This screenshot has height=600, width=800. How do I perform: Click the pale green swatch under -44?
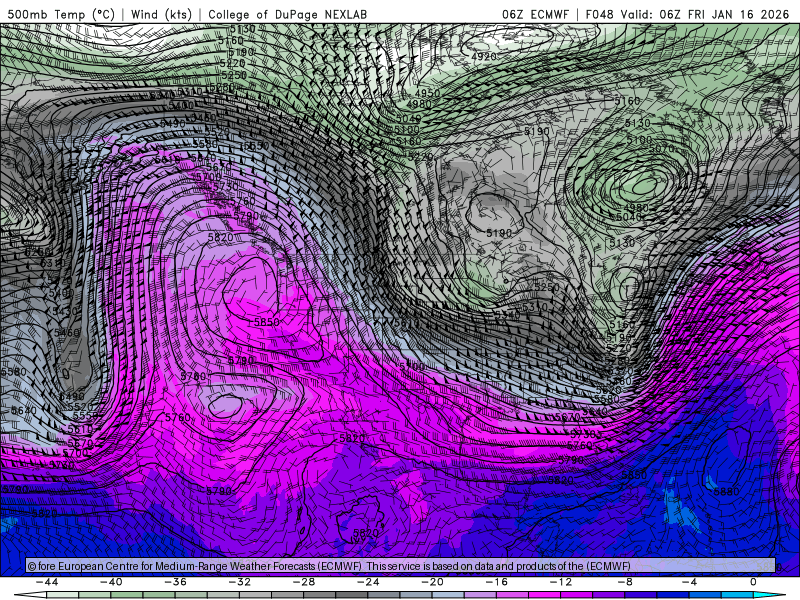pos(63,596)
